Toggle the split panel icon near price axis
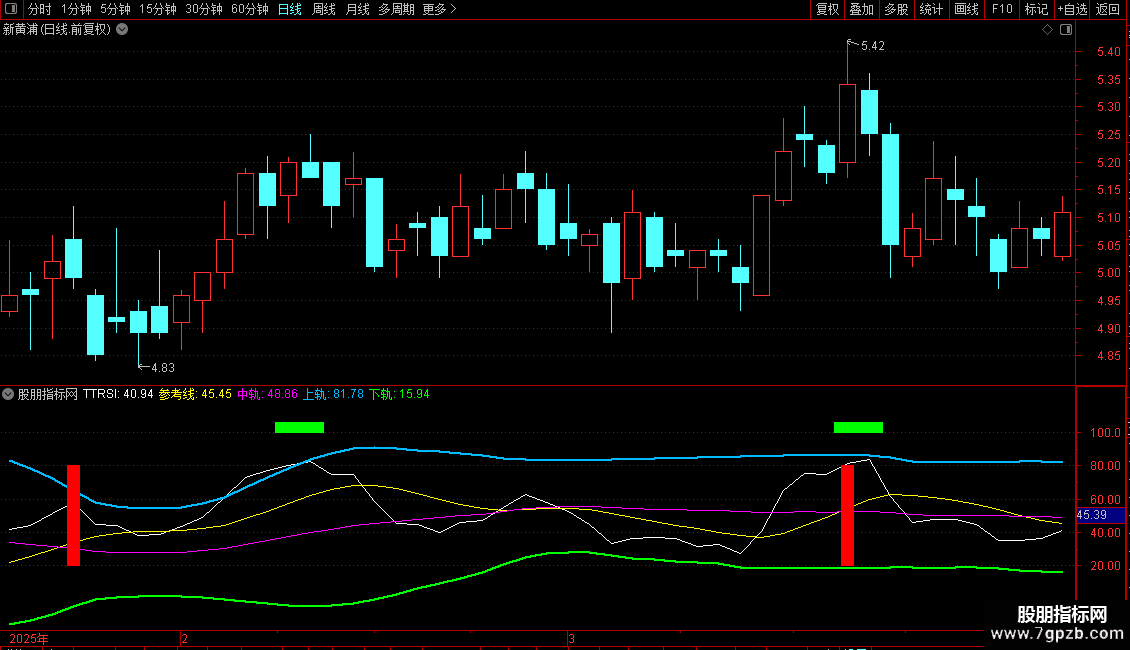 [1066, 30]
